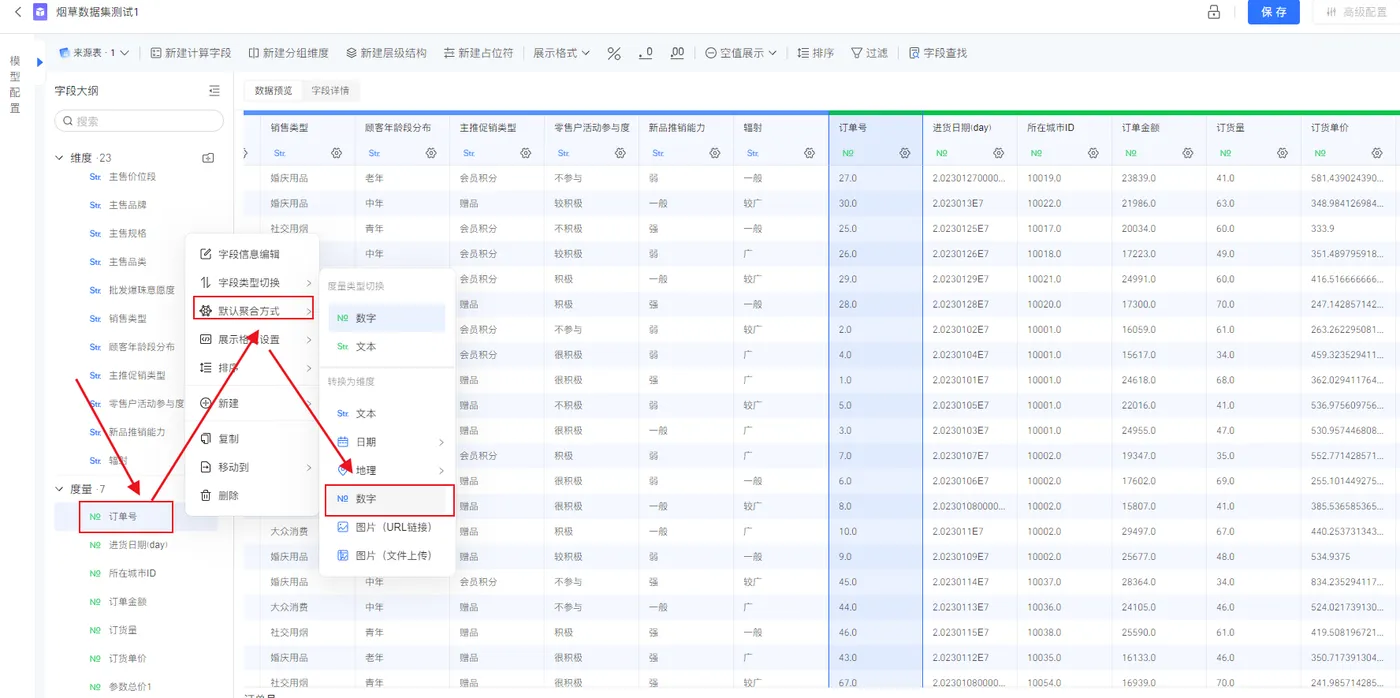Choose 复制 in the context menu
This screenshot has height=698, width=1400.
point(252,439)
